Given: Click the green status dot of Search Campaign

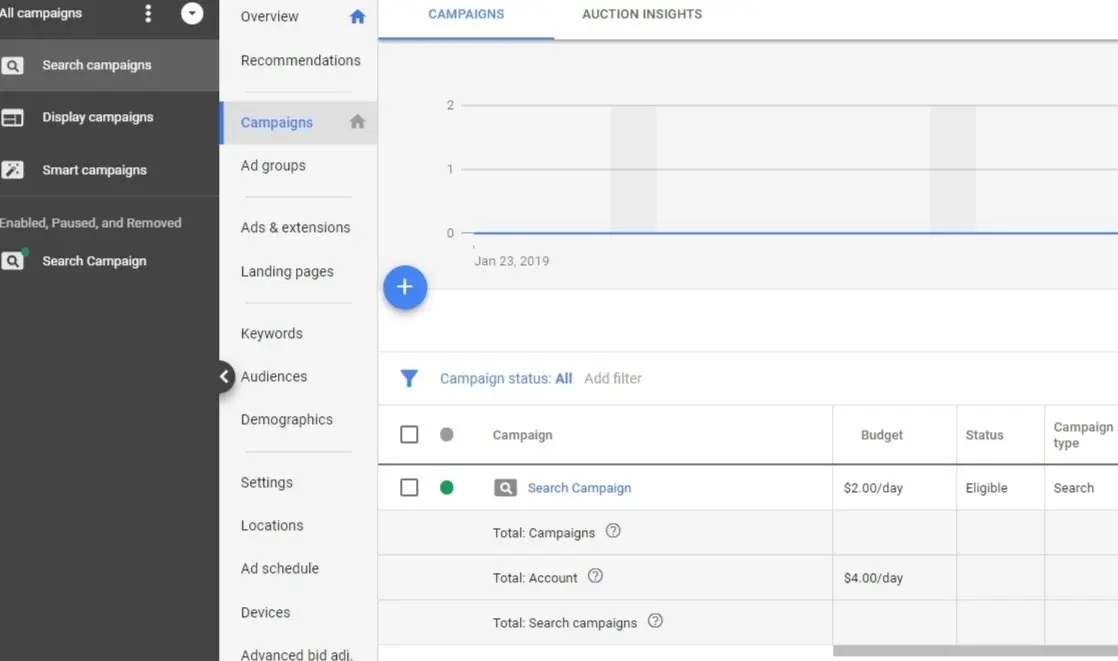Looking at the screenshot, I should click(446, 488).
